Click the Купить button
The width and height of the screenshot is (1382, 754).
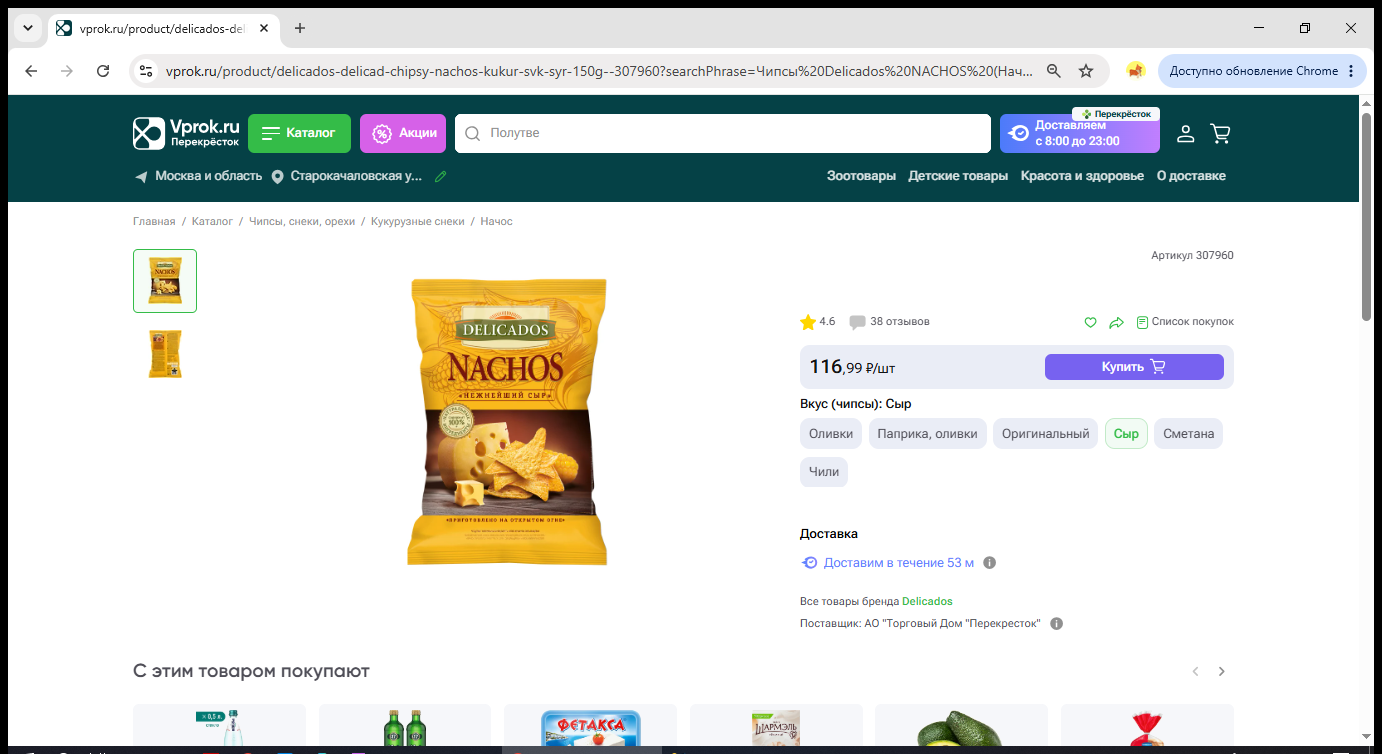pos(1134,367)
